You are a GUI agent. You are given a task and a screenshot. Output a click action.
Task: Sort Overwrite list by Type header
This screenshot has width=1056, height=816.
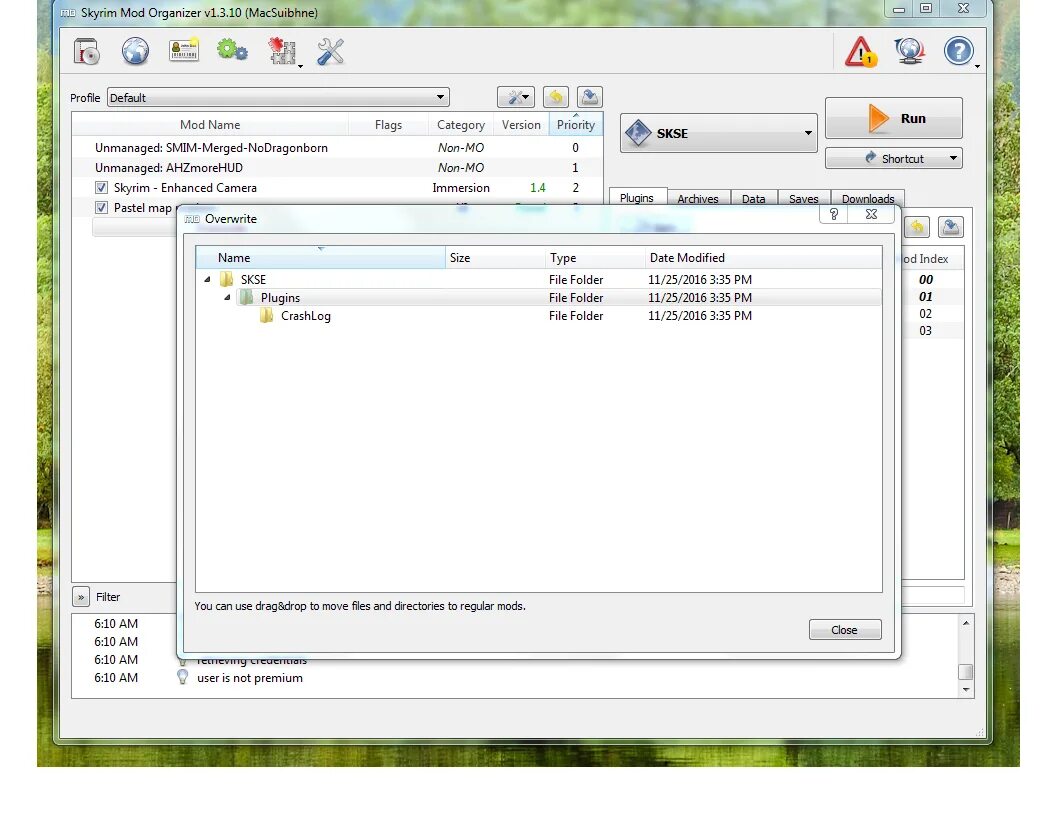tap(595, 258)
